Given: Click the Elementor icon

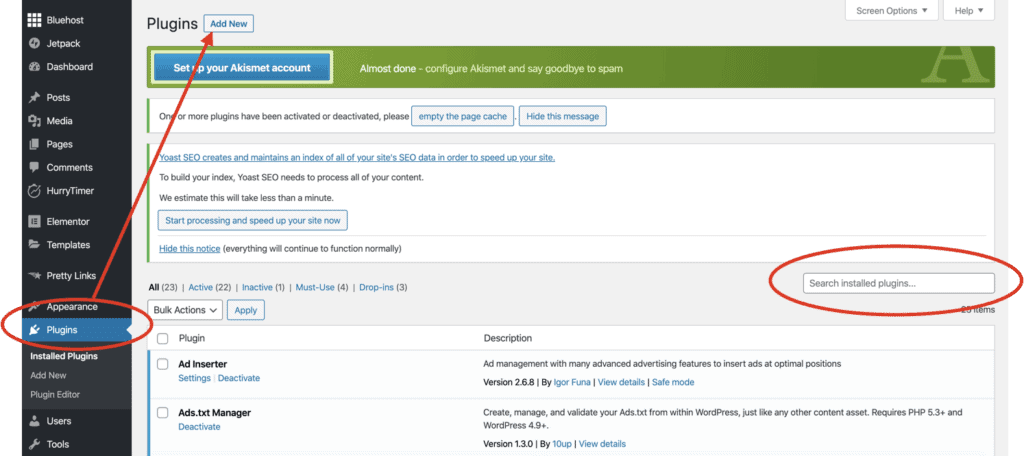Looking at the screenshot, I should [35, 221].
